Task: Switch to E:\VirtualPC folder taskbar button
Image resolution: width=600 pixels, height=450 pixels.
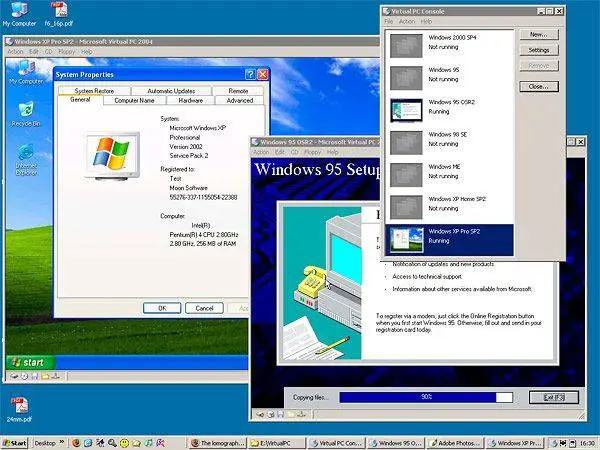Action: pyautogui.click(x=277, y=443)
